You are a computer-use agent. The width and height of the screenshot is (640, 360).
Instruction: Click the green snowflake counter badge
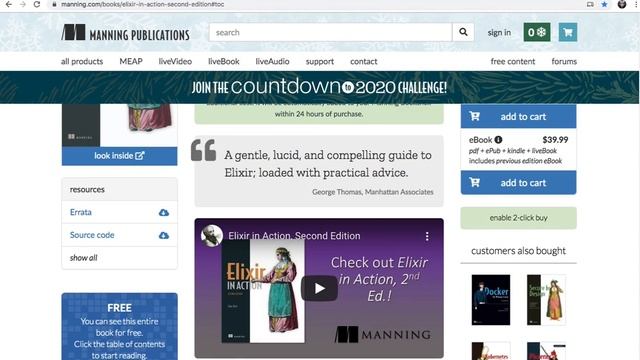pos(537,32)
